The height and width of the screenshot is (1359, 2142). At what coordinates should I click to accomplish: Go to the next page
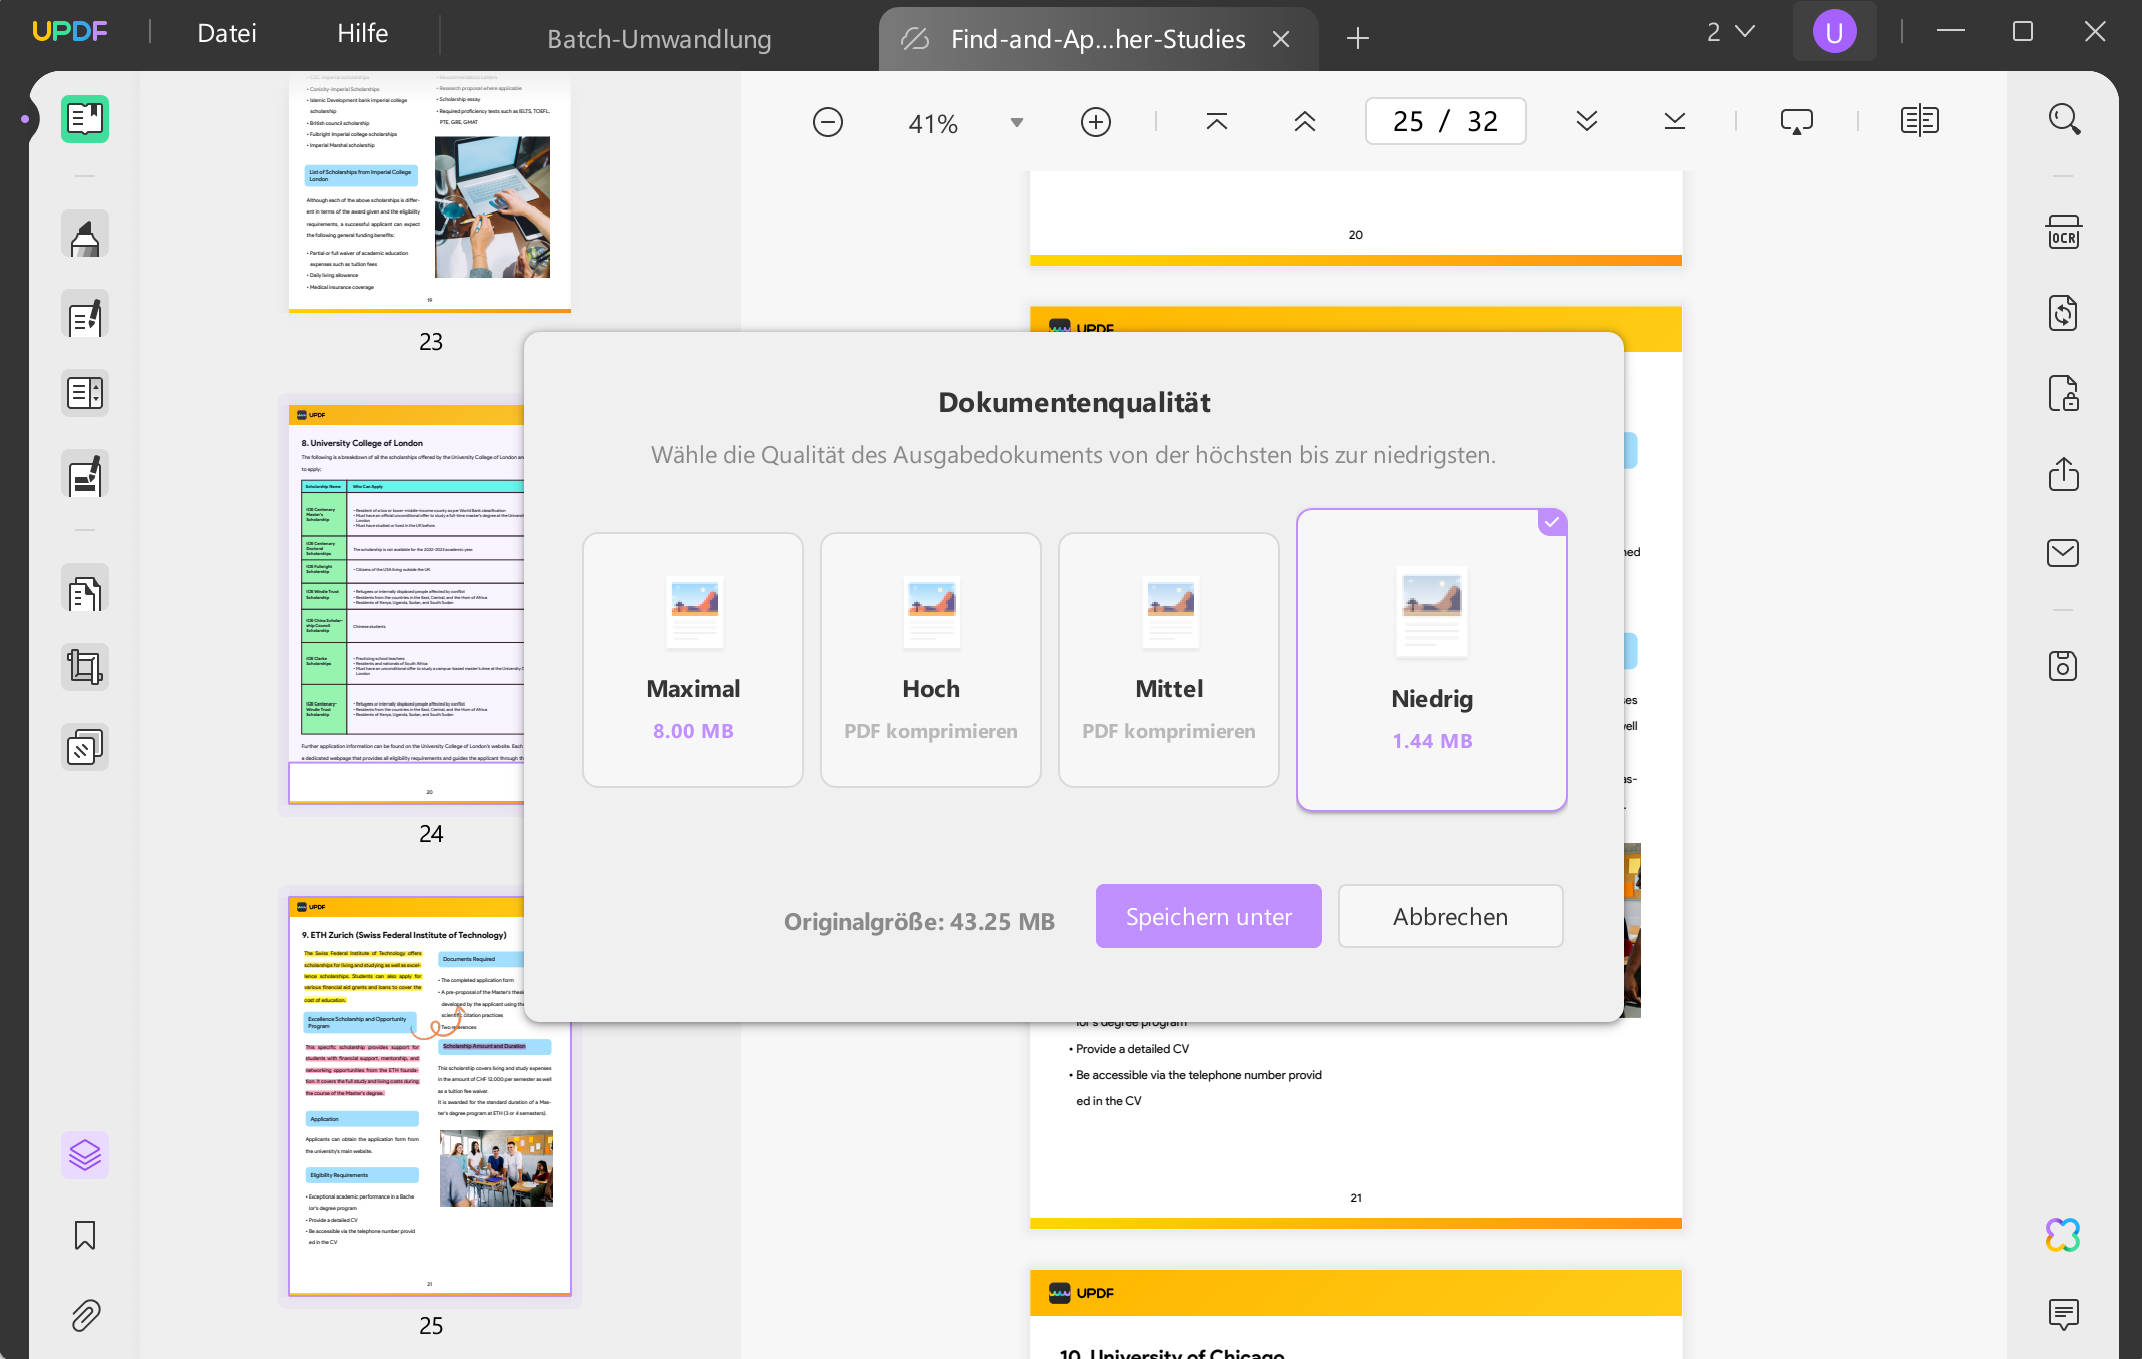click(1587, 122)
